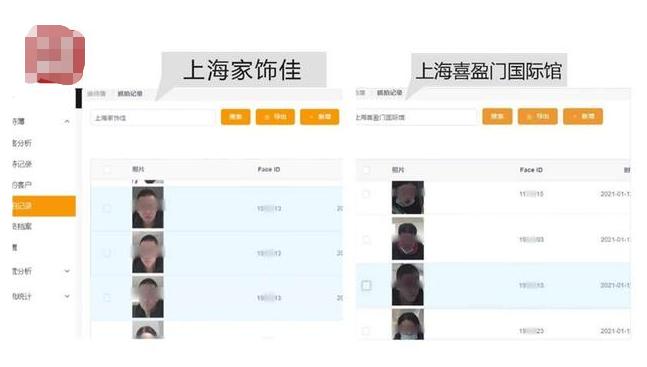Open the '…档案' sidebar menu item
Image resolution: width=647 pixels, height=367 pixels.
22,226
